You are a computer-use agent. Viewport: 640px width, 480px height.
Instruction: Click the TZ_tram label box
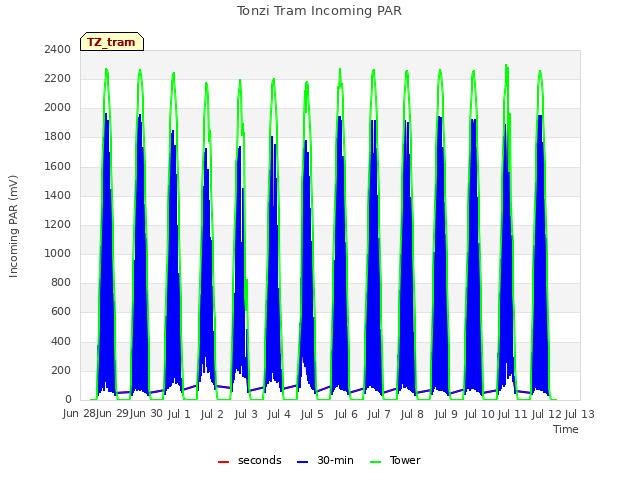click(112, 42)
